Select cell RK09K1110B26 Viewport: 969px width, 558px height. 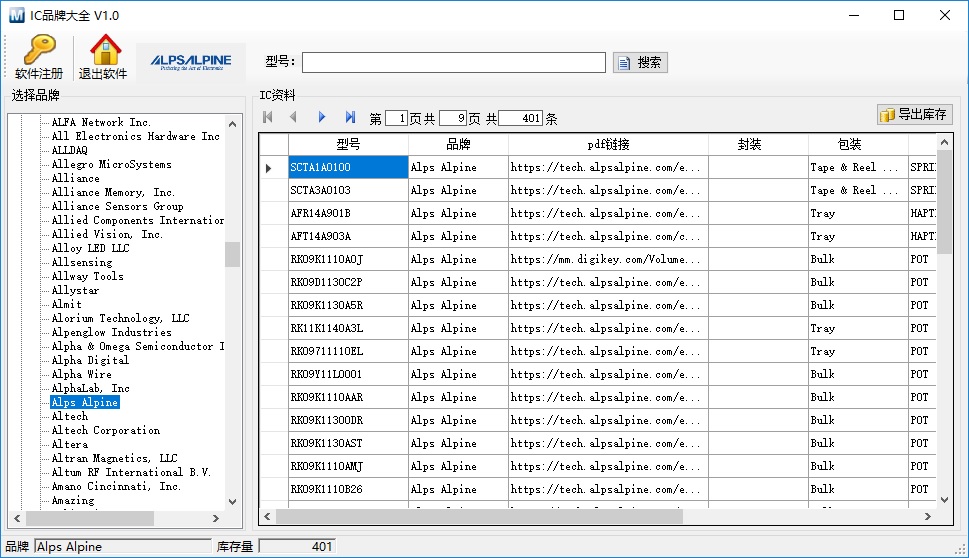[x=348, y=489]
